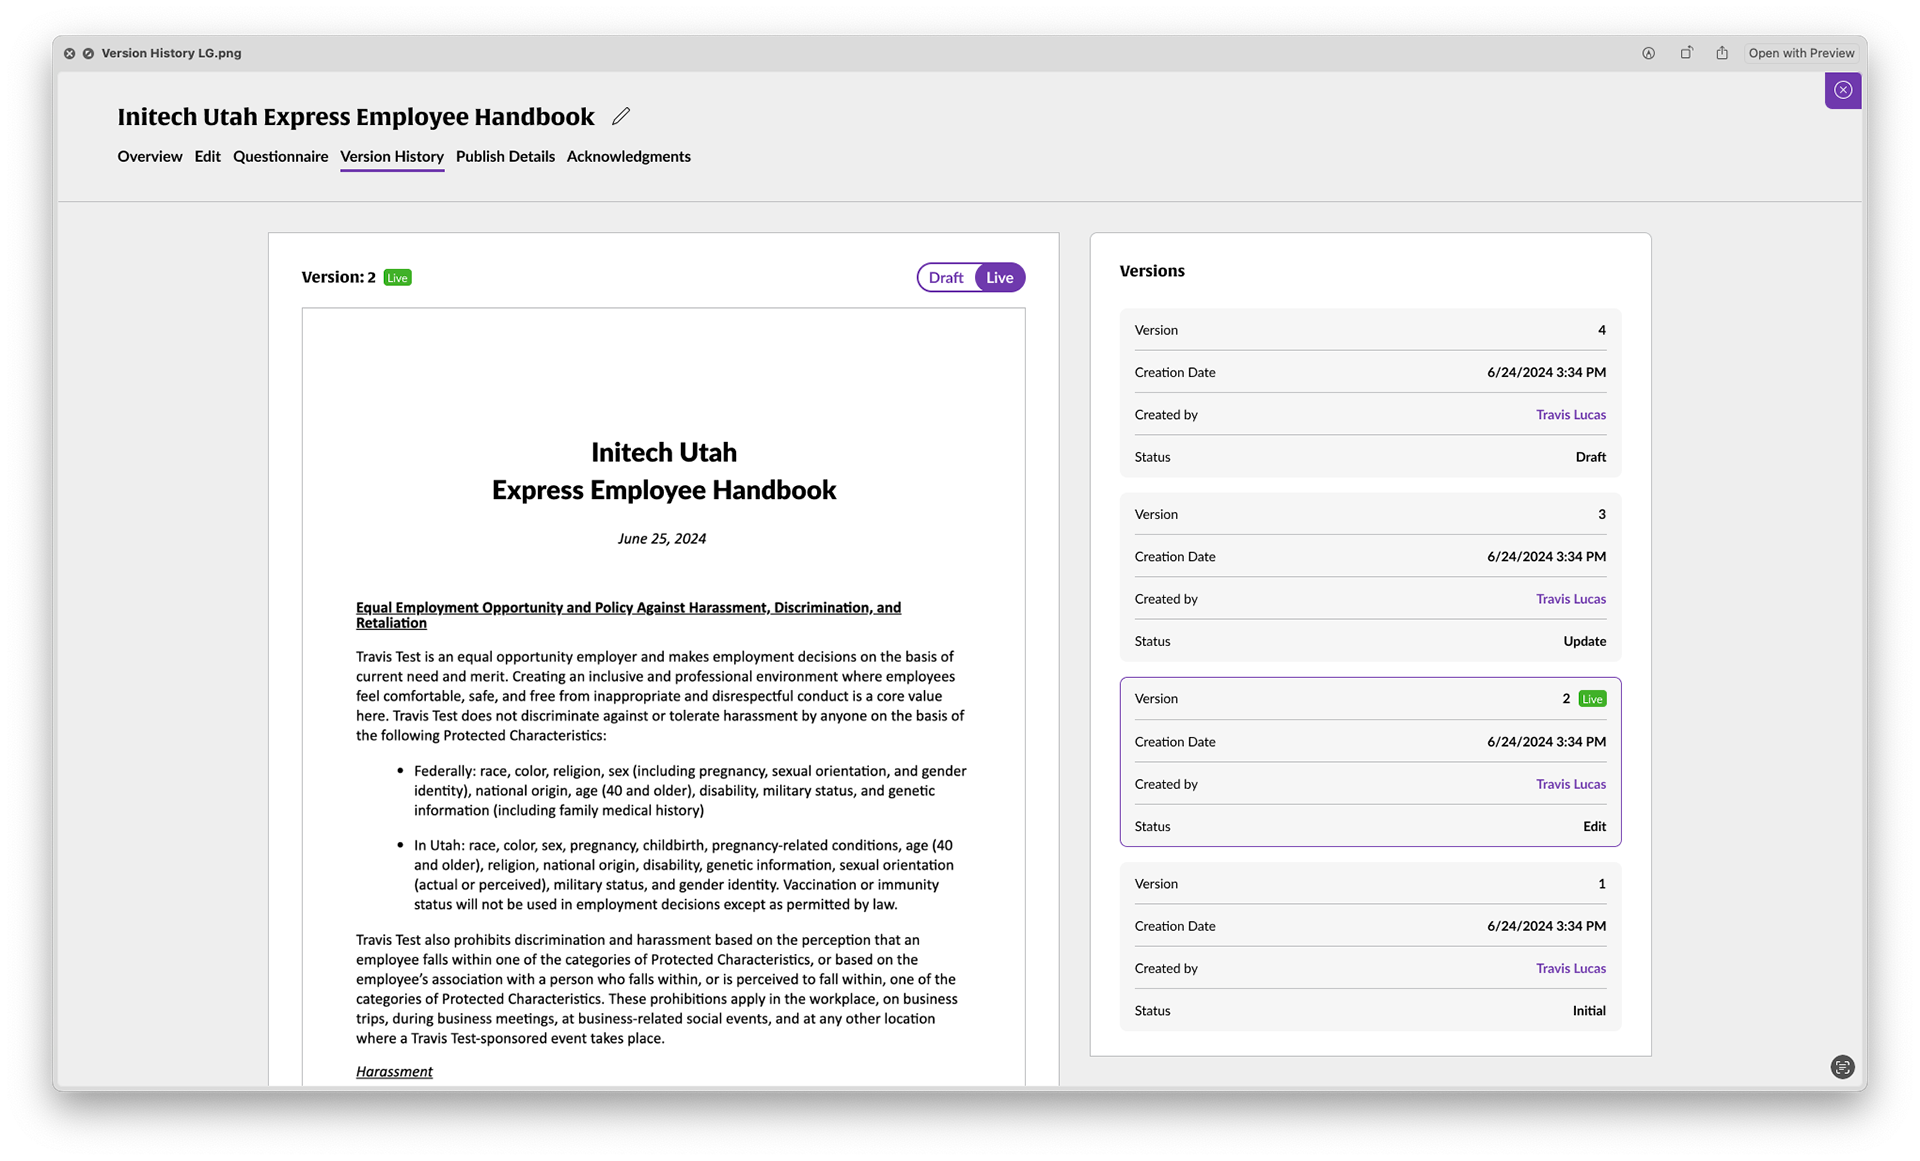The height and width of the screenshot is (1161, 1920).
Task: Click green Live badge beside Version: 2 heading
Action: point(397,278)
